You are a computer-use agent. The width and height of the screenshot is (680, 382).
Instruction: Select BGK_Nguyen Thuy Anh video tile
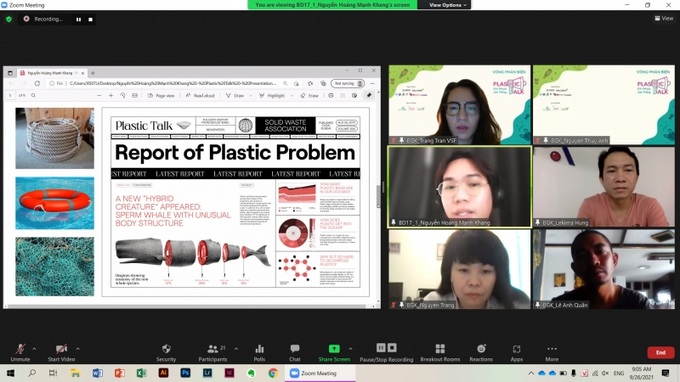pos(604,104)
